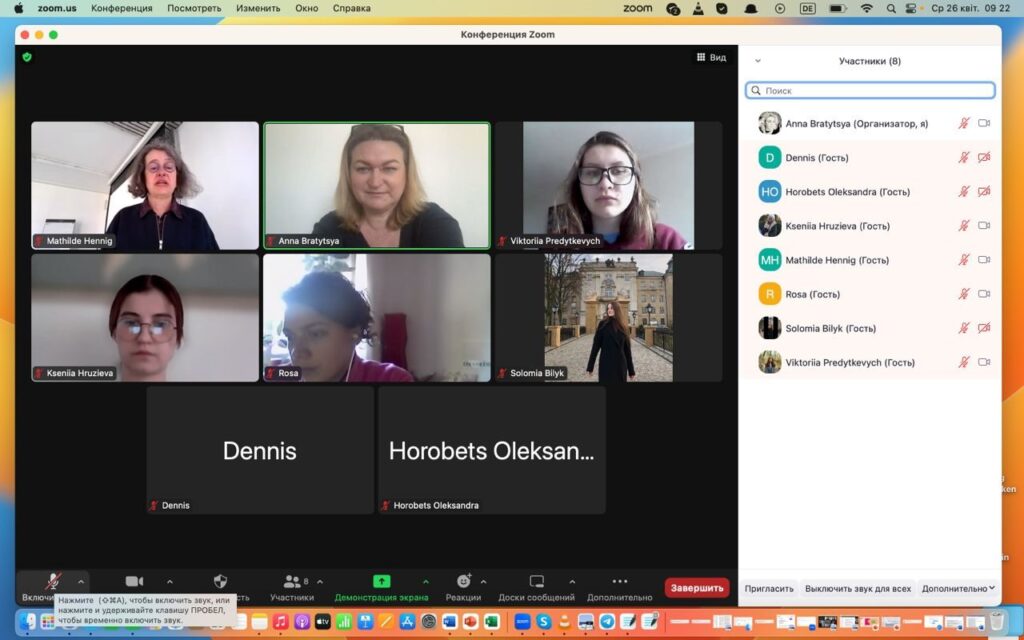The height and width of the screenshot is (640, 1024).
Task: Select Solomia Bilyk's video tile
Action: [608, 317]
